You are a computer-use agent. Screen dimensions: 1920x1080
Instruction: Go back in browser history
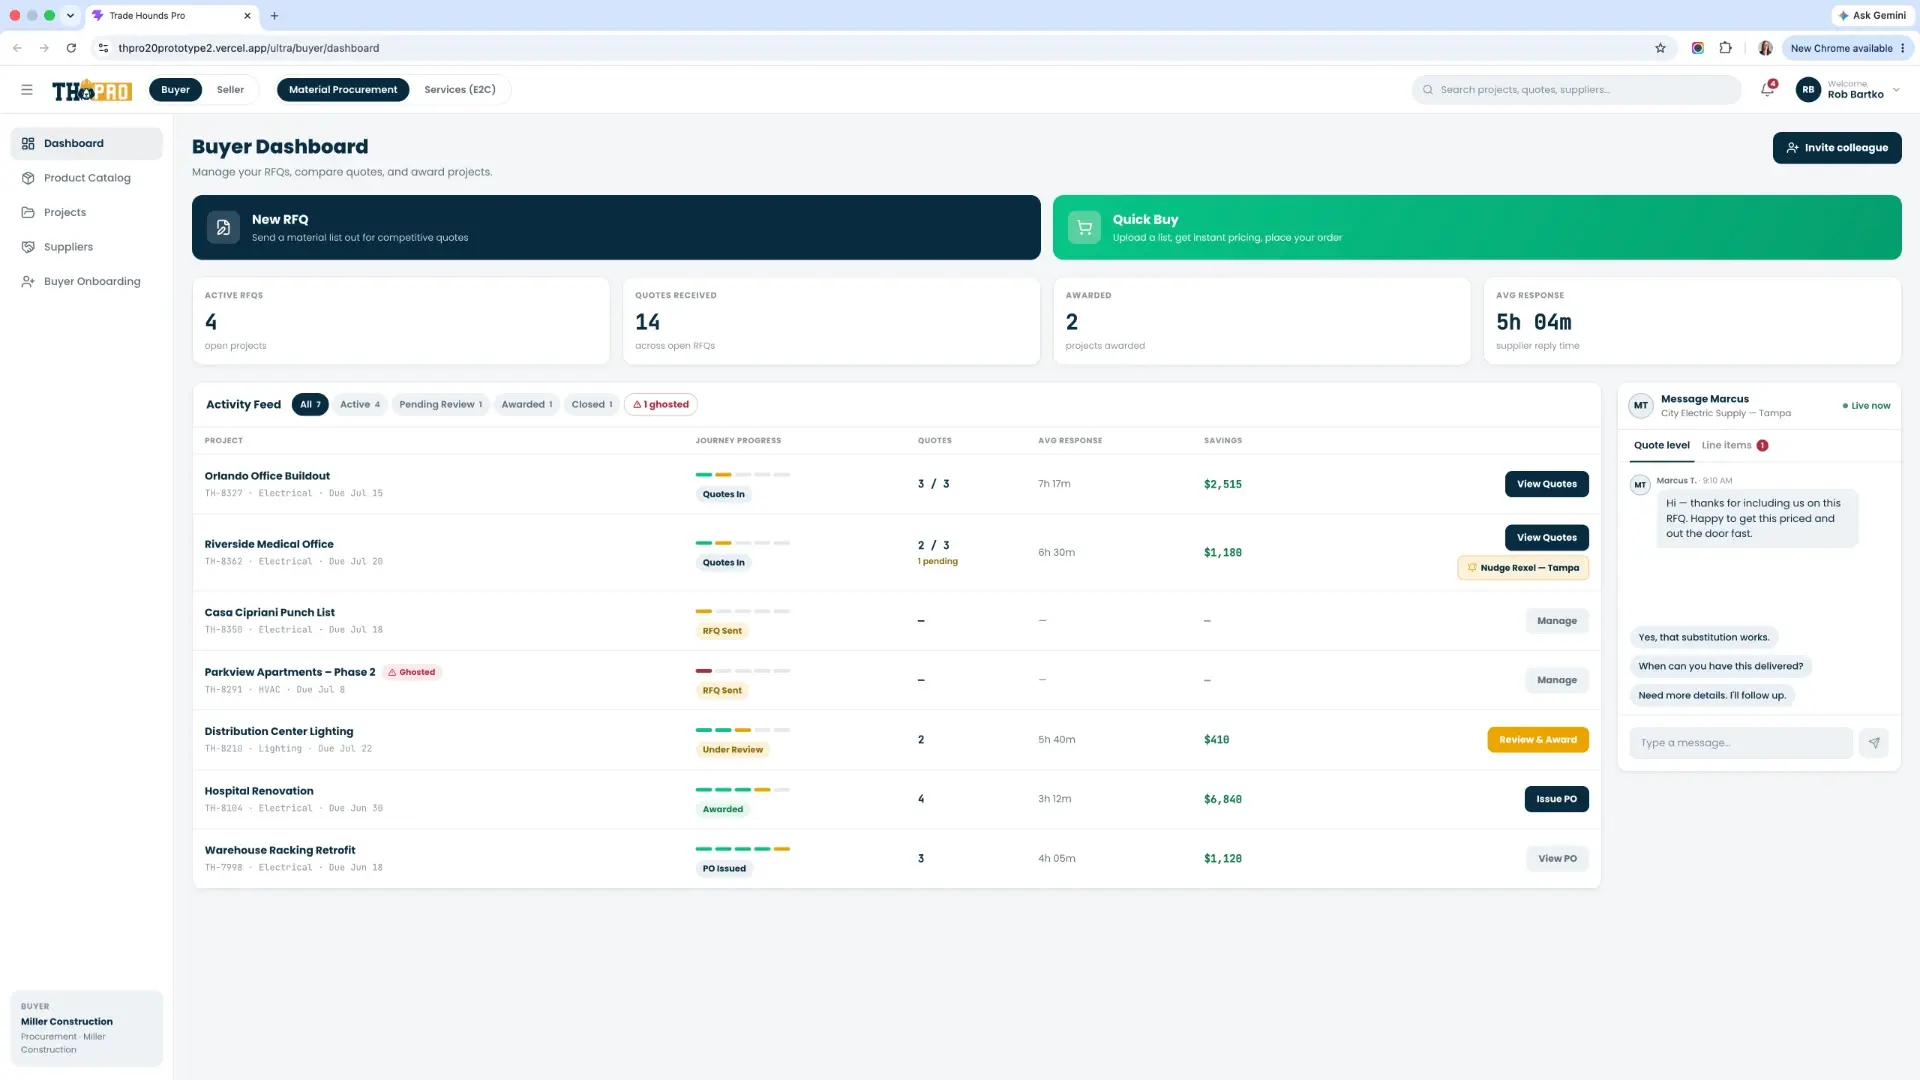17,48
